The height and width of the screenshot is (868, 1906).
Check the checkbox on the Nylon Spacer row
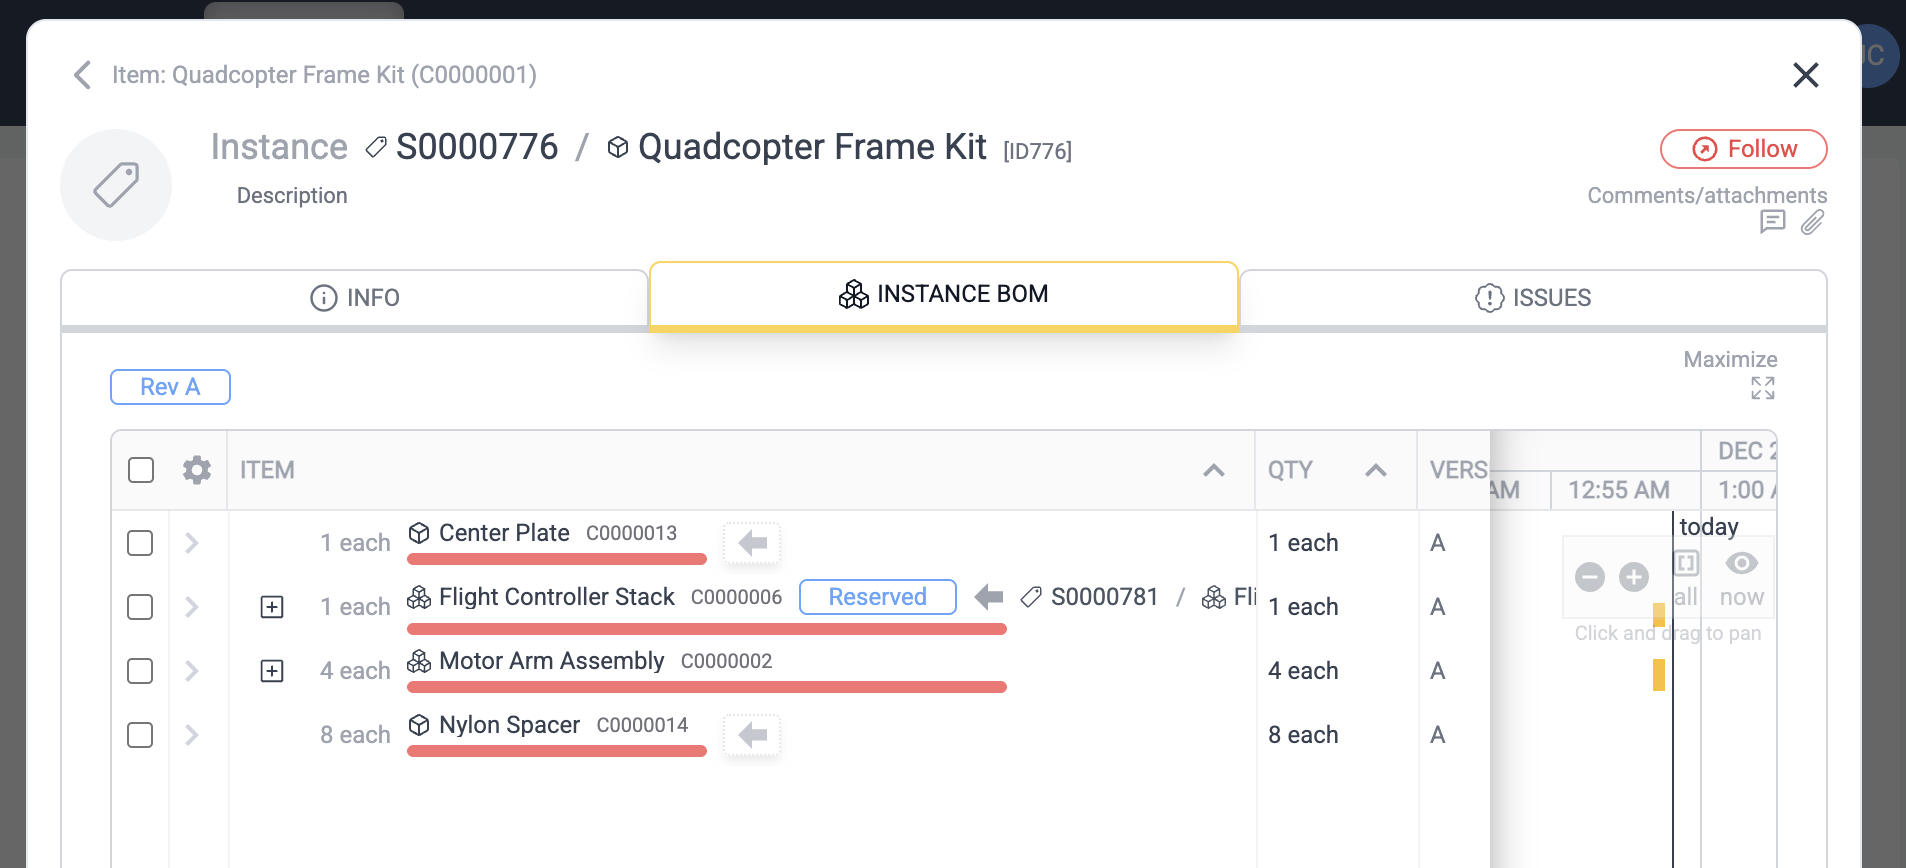pos(140,735)
